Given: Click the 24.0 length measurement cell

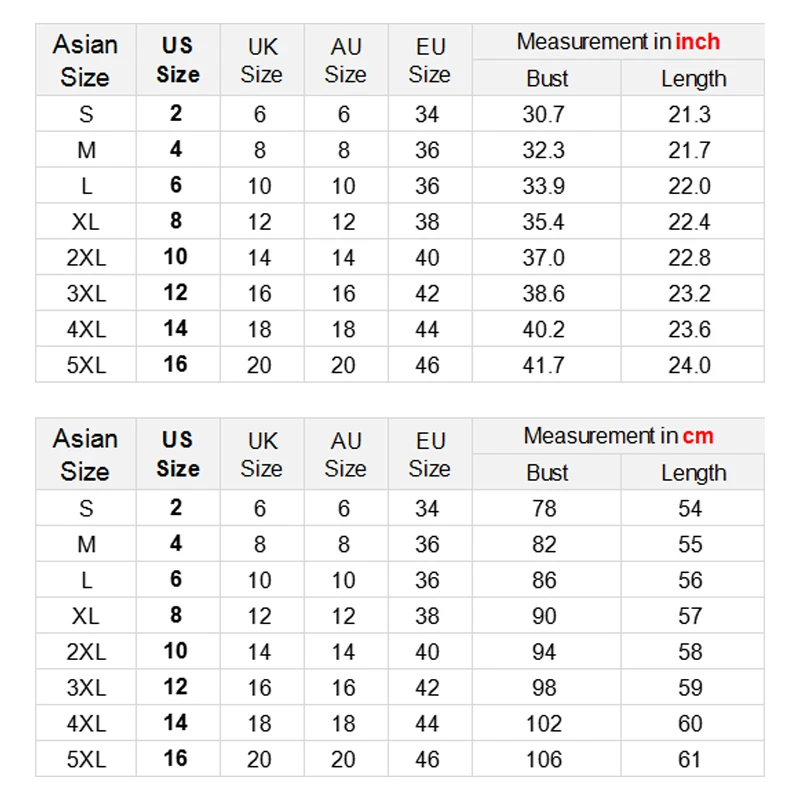Looking at the screenshot, I should tap(690, 365).
